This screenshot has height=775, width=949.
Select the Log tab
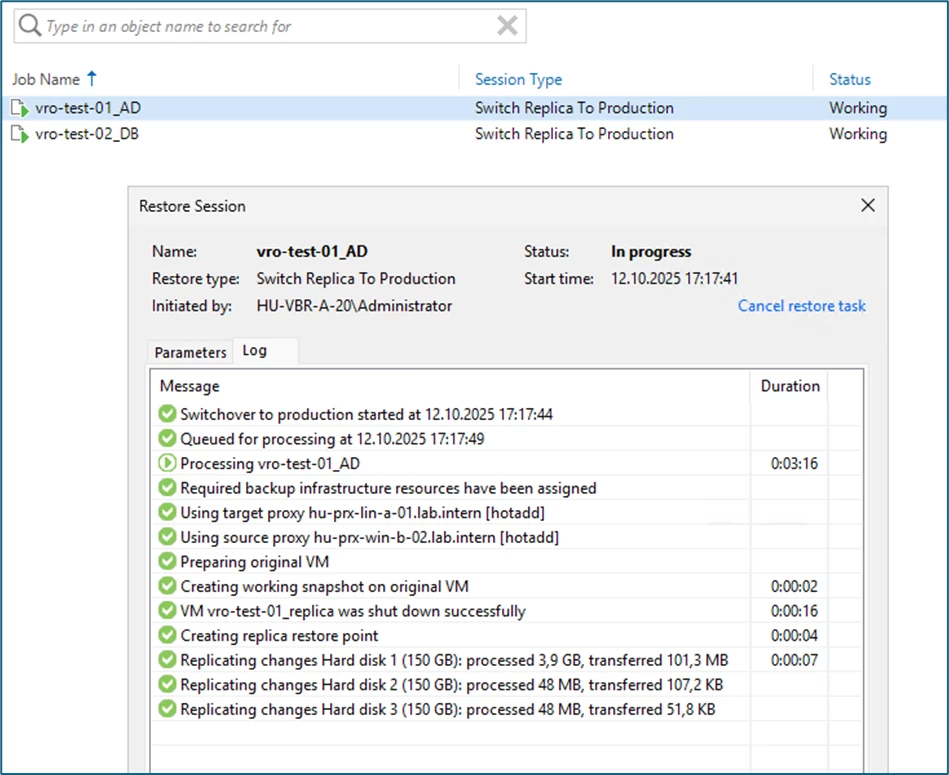pos(255,351)
